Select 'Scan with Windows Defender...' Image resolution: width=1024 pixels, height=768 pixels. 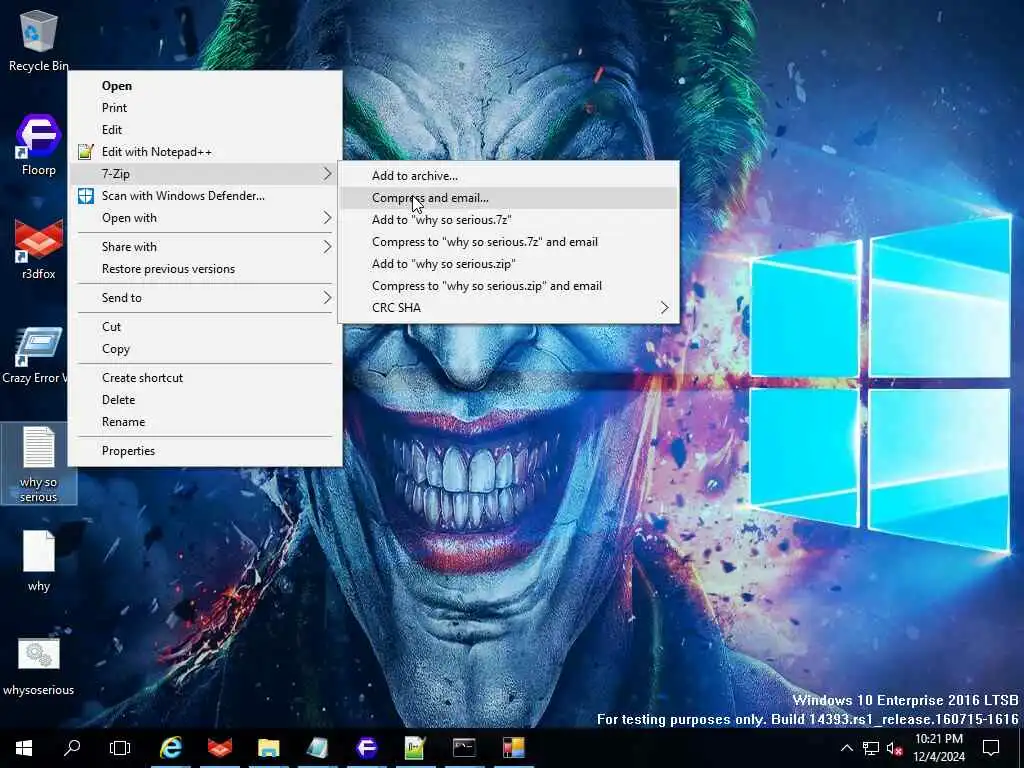tap(206, 196)
